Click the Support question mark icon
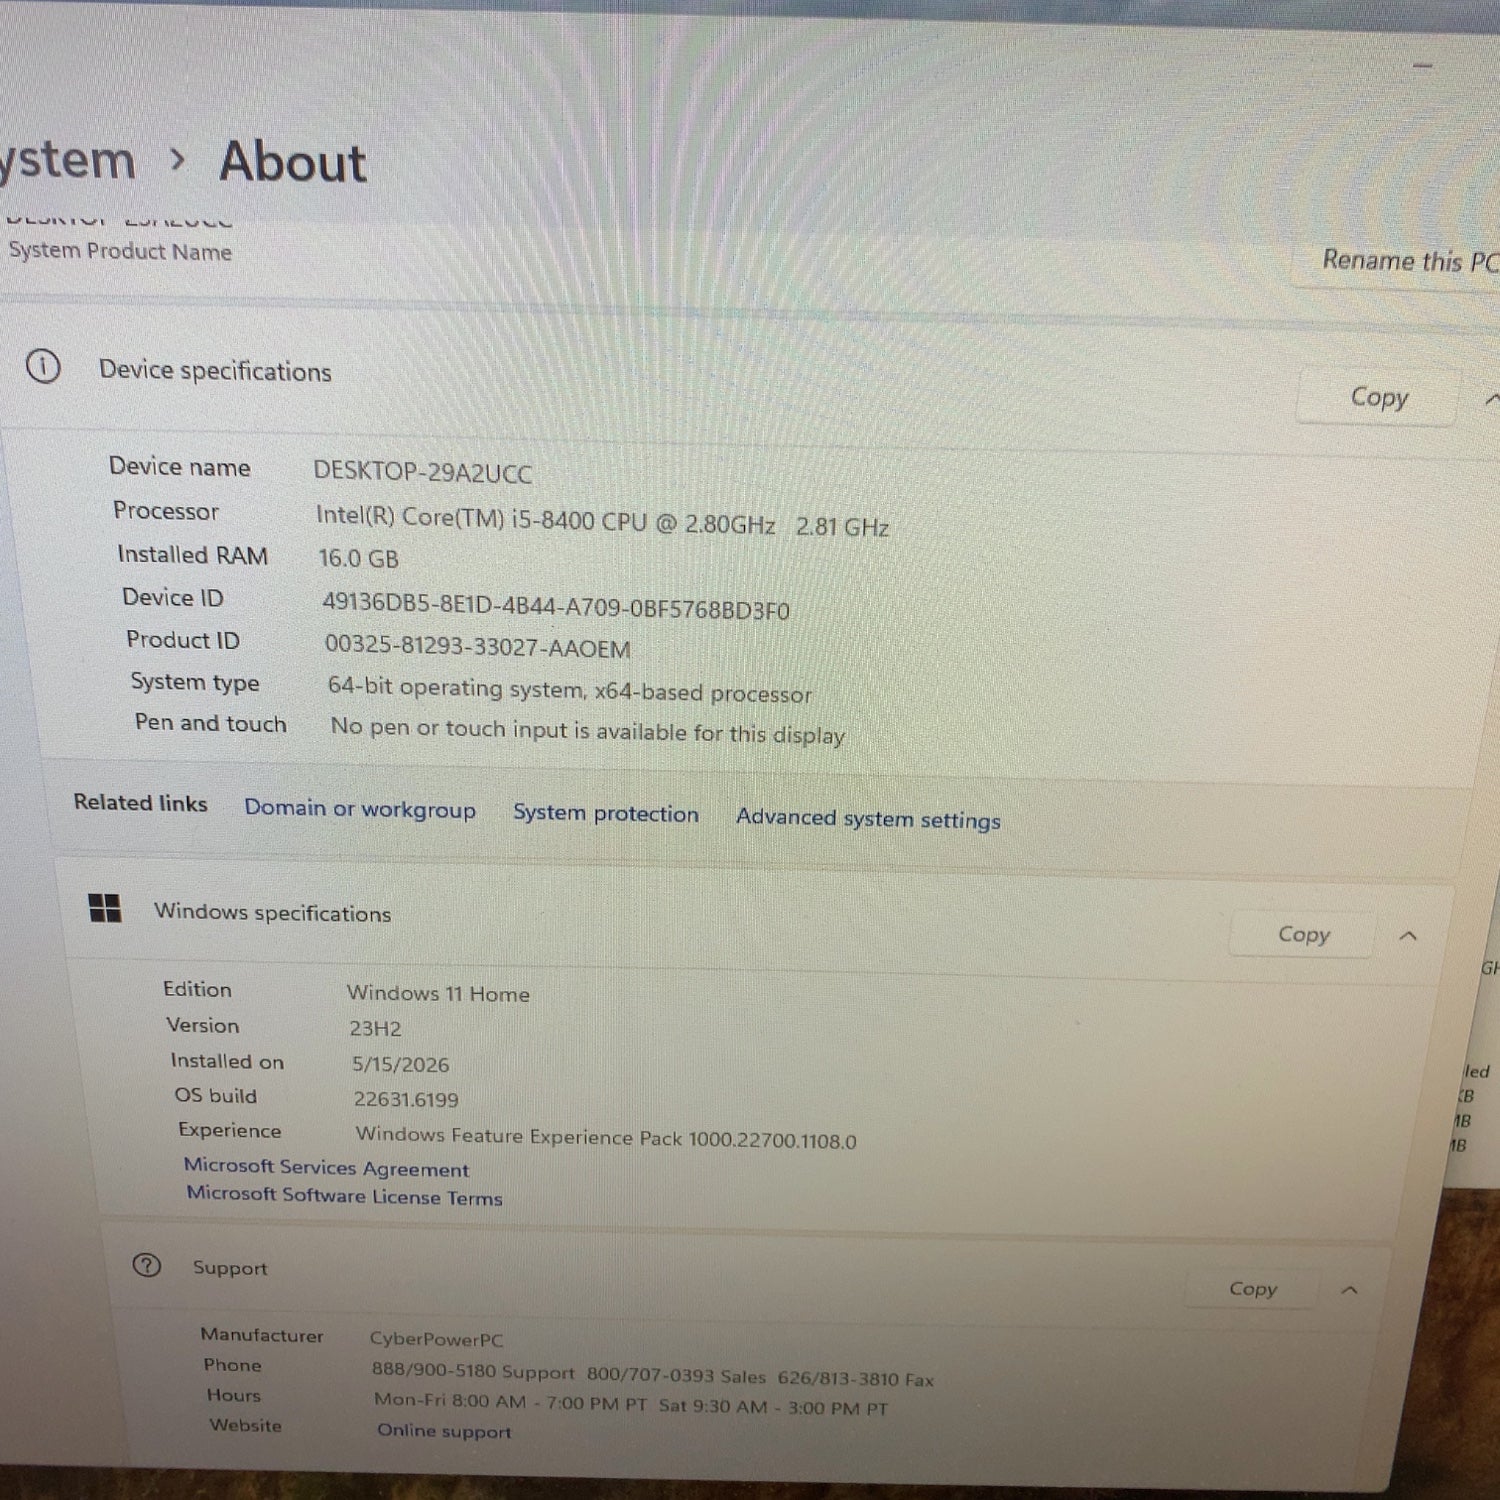Viewport: 1500px width, 1500px height. pyautogui.click(x=146, y=1265)
